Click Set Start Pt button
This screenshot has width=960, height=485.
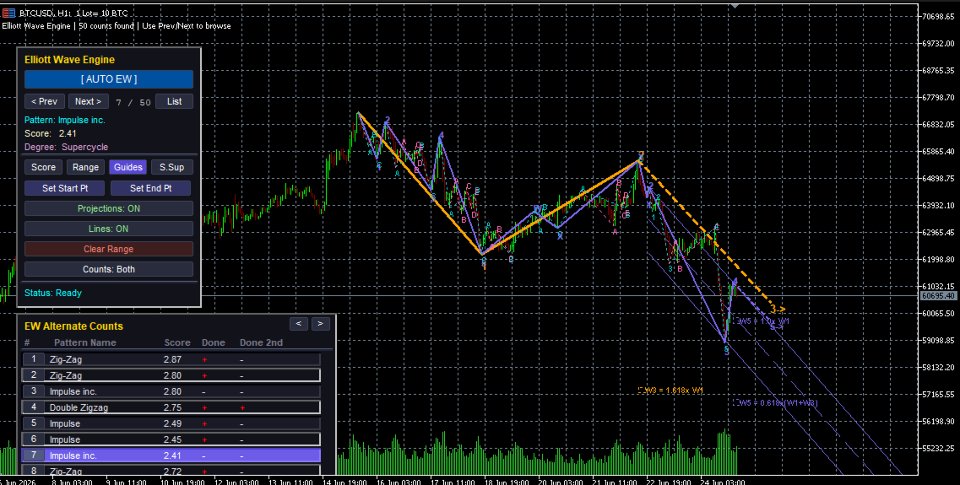pos(65,188)
